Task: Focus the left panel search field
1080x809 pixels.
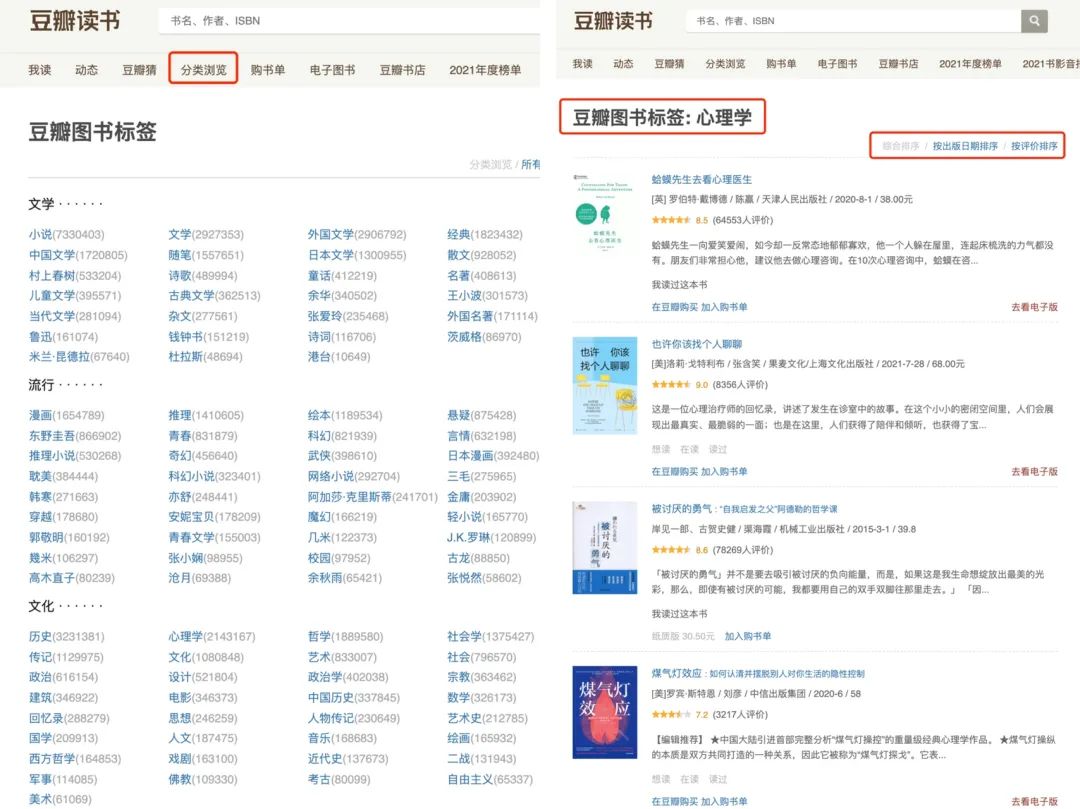Action: click(349, 21)
